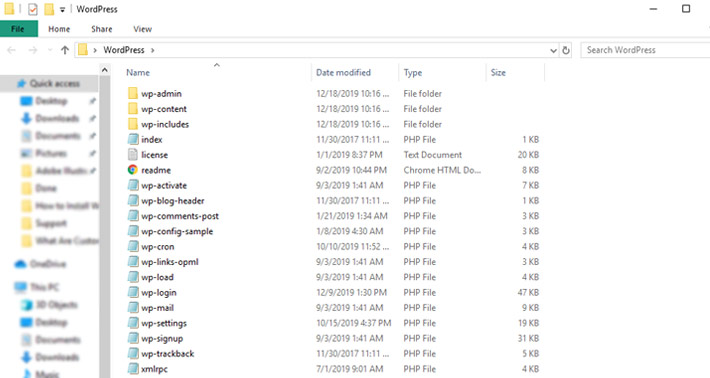Open the address bar history dropdown

coord(553,50)
